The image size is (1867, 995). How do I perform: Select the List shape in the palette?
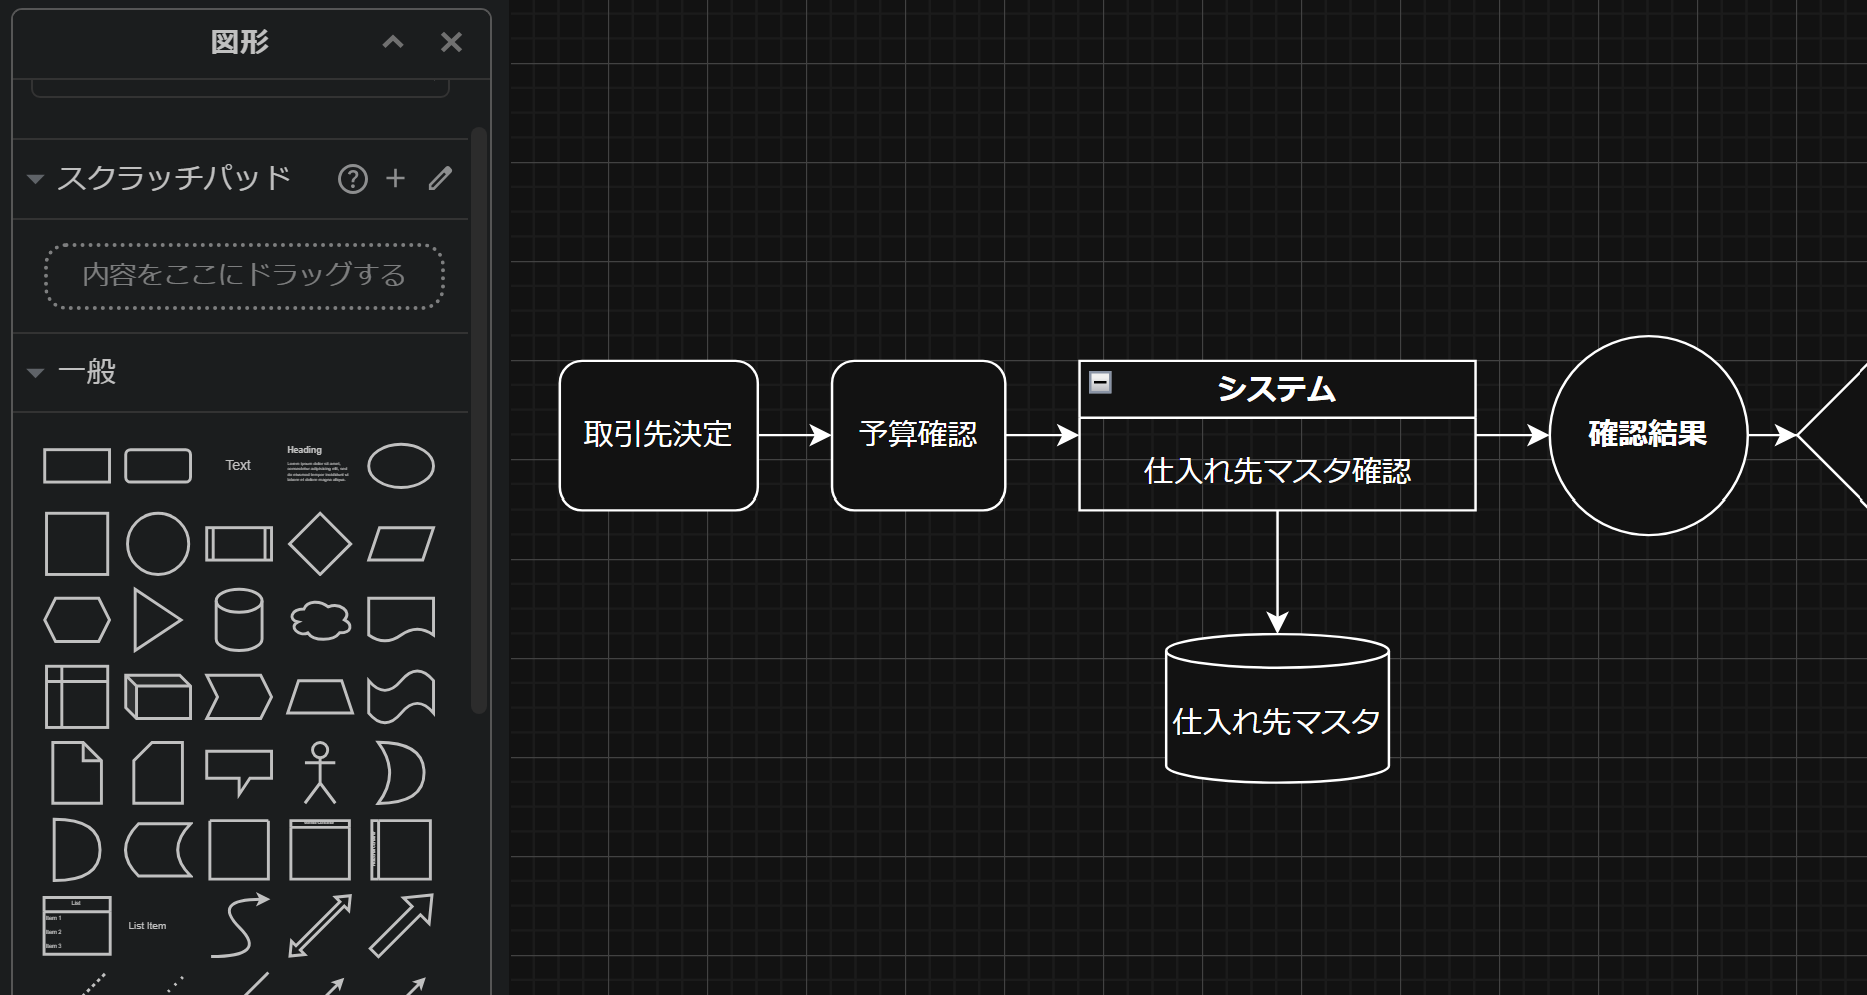(77, 926)
